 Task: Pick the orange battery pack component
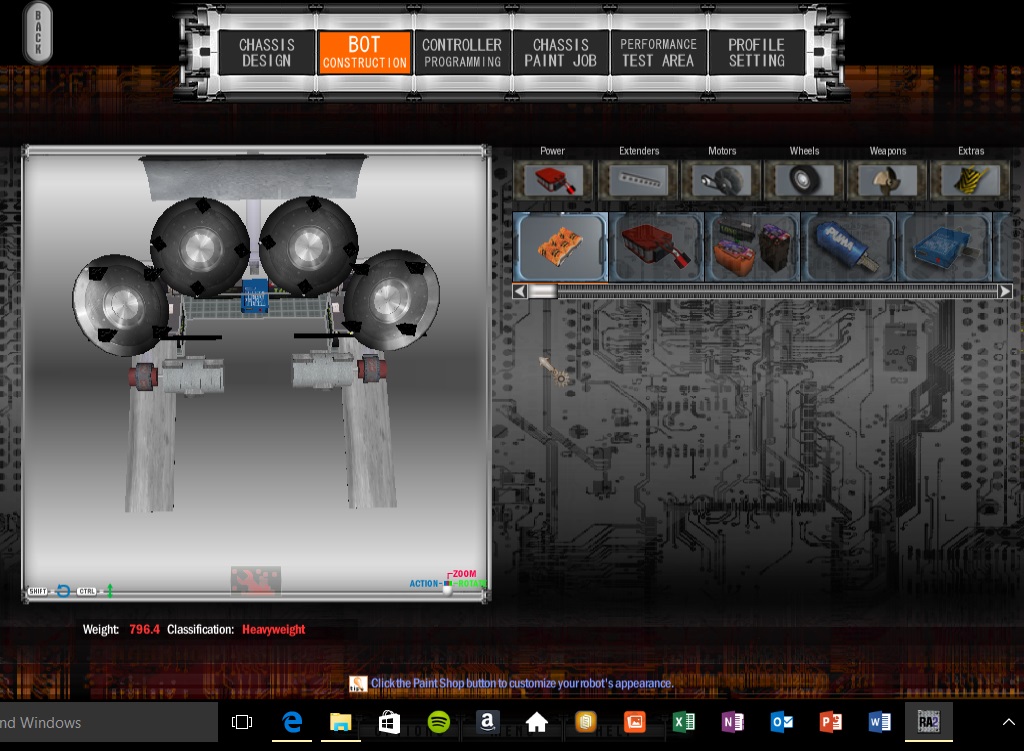(x=560, y=247)
